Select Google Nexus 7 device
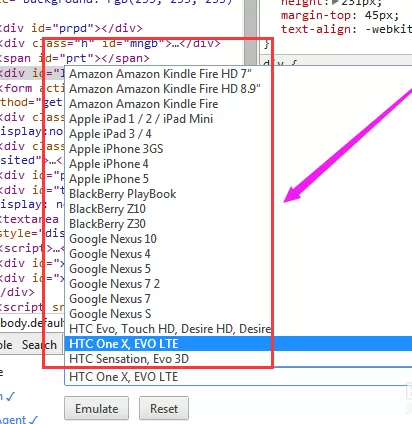This screenshot has width=412, height=424. pyautogui.click(x=238, y=299)
